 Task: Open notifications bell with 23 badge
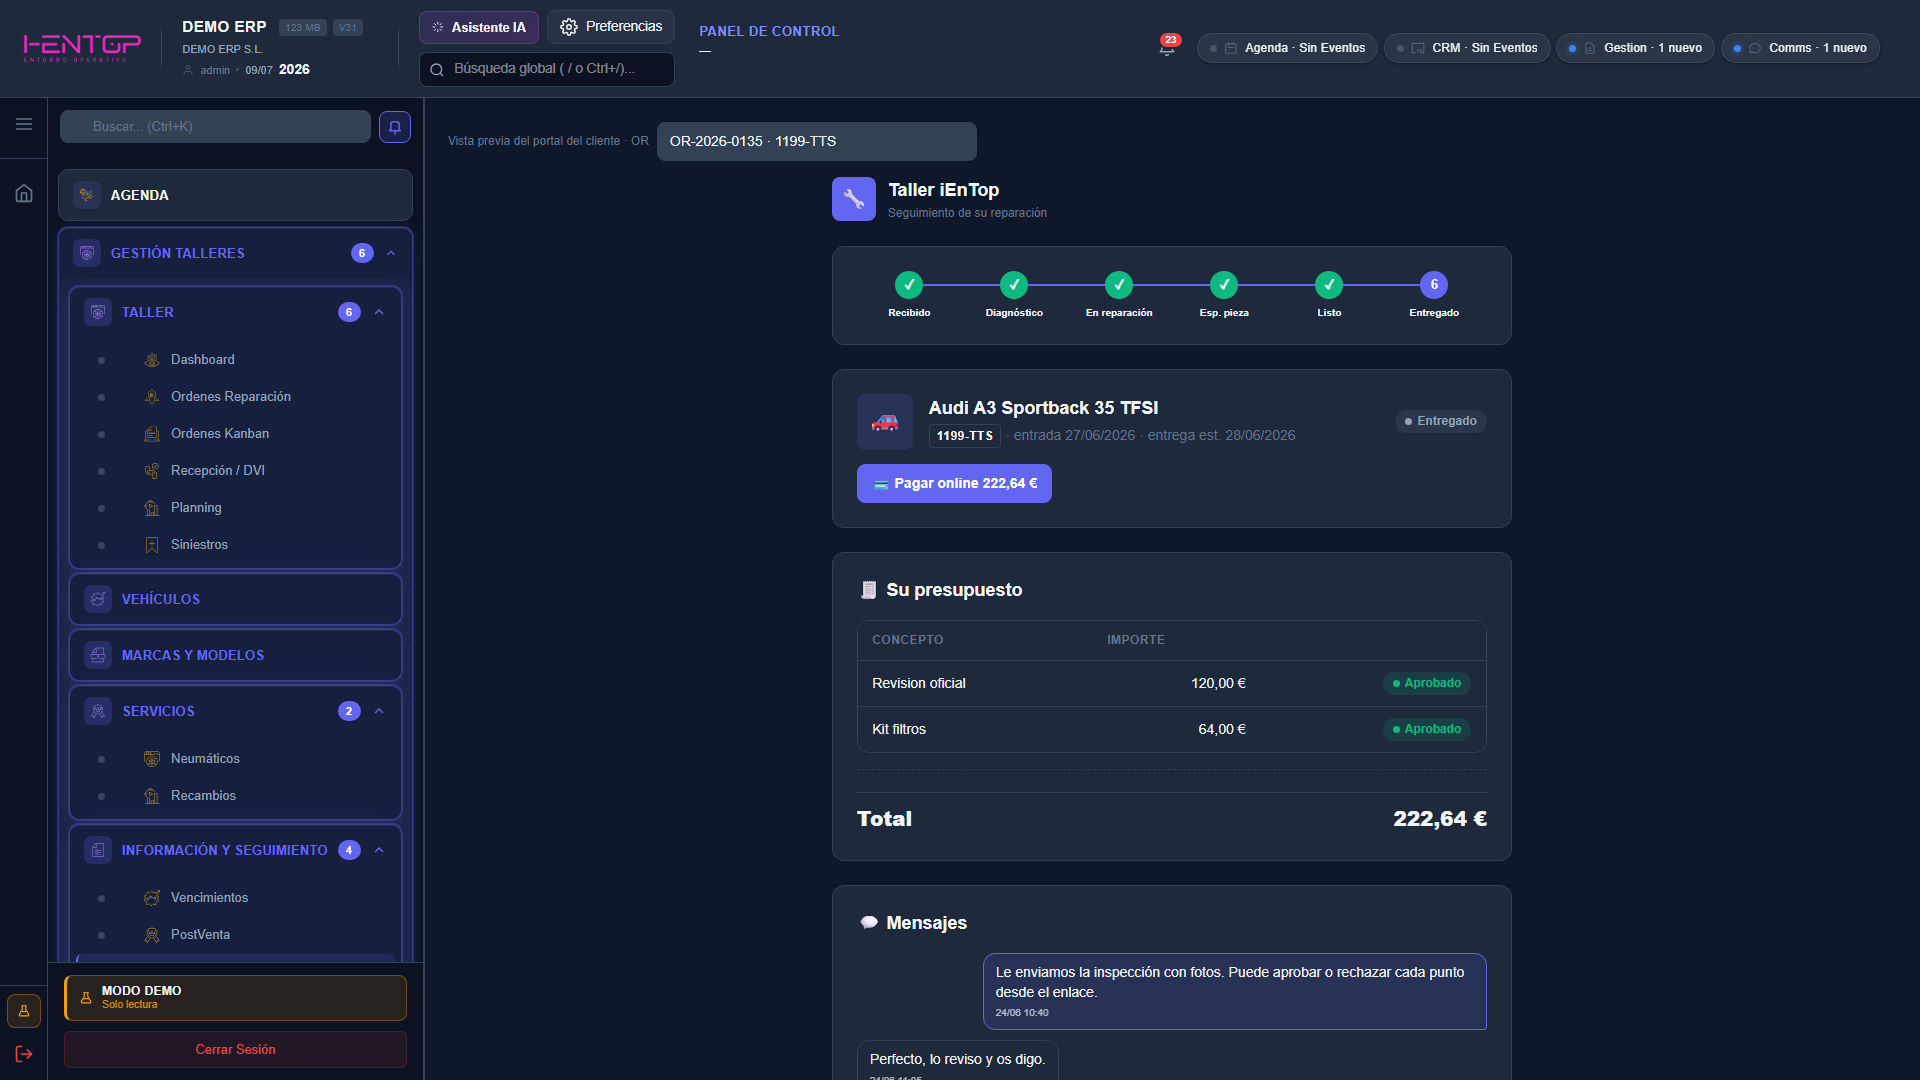coord(1167,47)
